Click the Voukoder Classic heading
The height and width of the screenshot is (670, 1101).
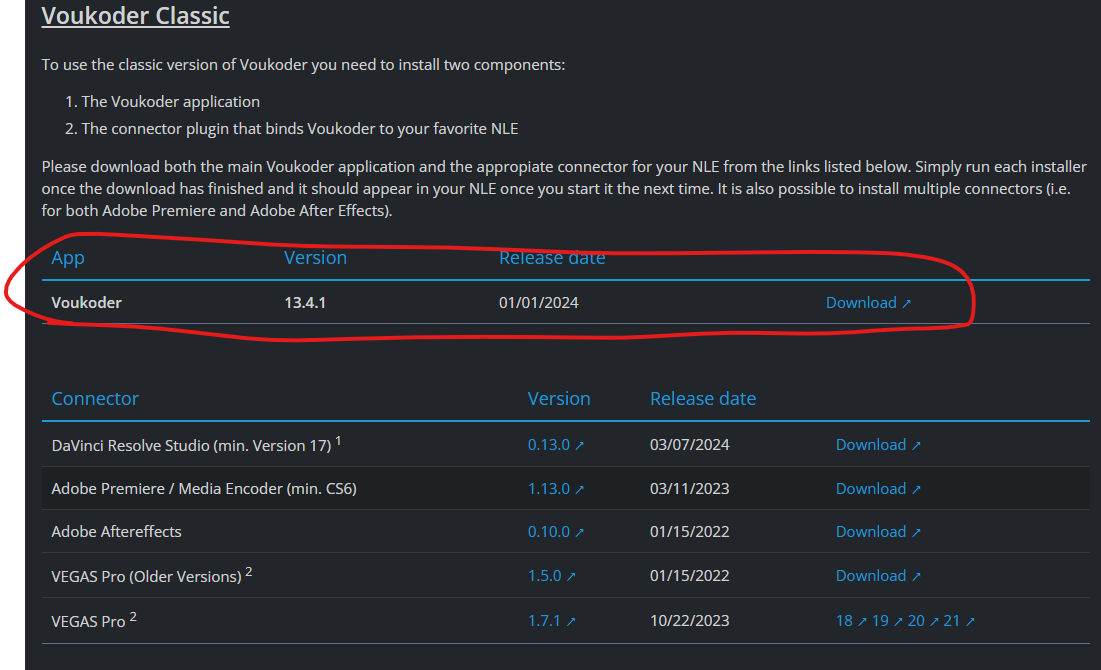point(135,17)
